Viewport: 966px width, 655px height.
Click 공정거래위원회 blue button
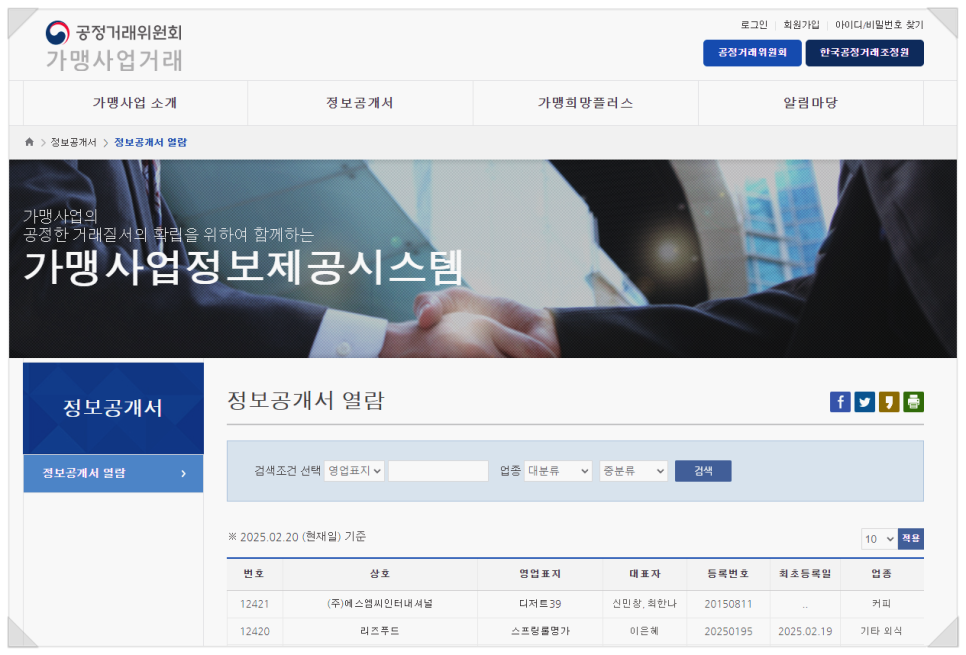click(752, 53)
